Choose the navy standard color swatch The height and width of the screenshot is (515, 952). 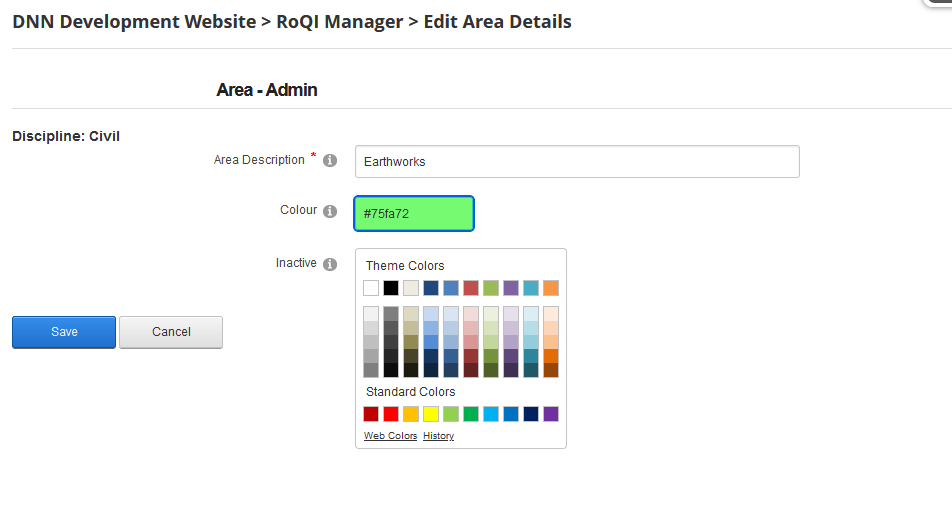(x=531, y=414)
